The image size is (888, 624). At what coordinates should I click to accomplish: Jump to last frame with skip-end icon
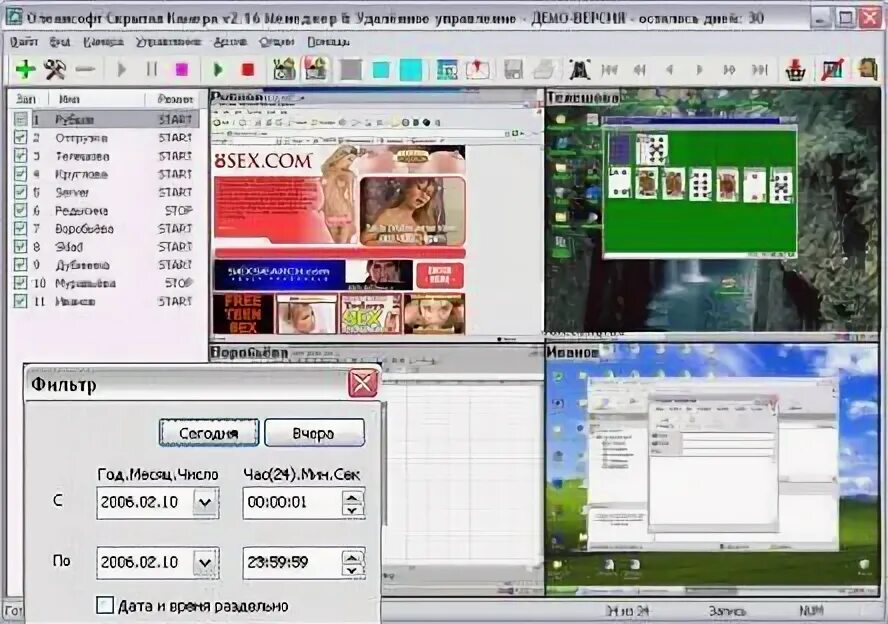pos(760,70)
